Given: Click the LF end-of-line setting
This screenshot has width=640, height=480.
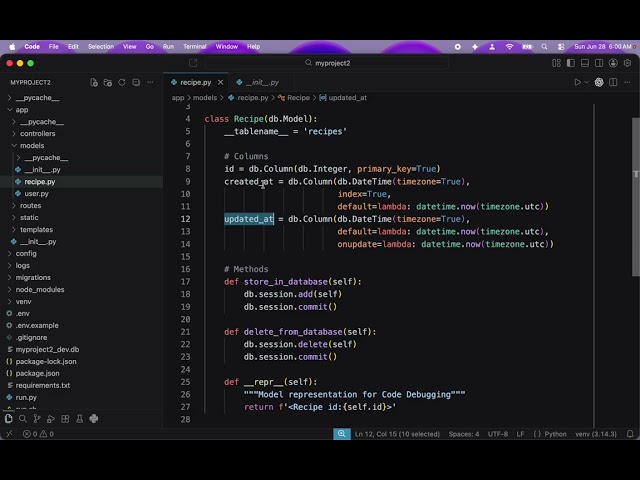Looking at the screenshot, I should click(x=520, y=434).
